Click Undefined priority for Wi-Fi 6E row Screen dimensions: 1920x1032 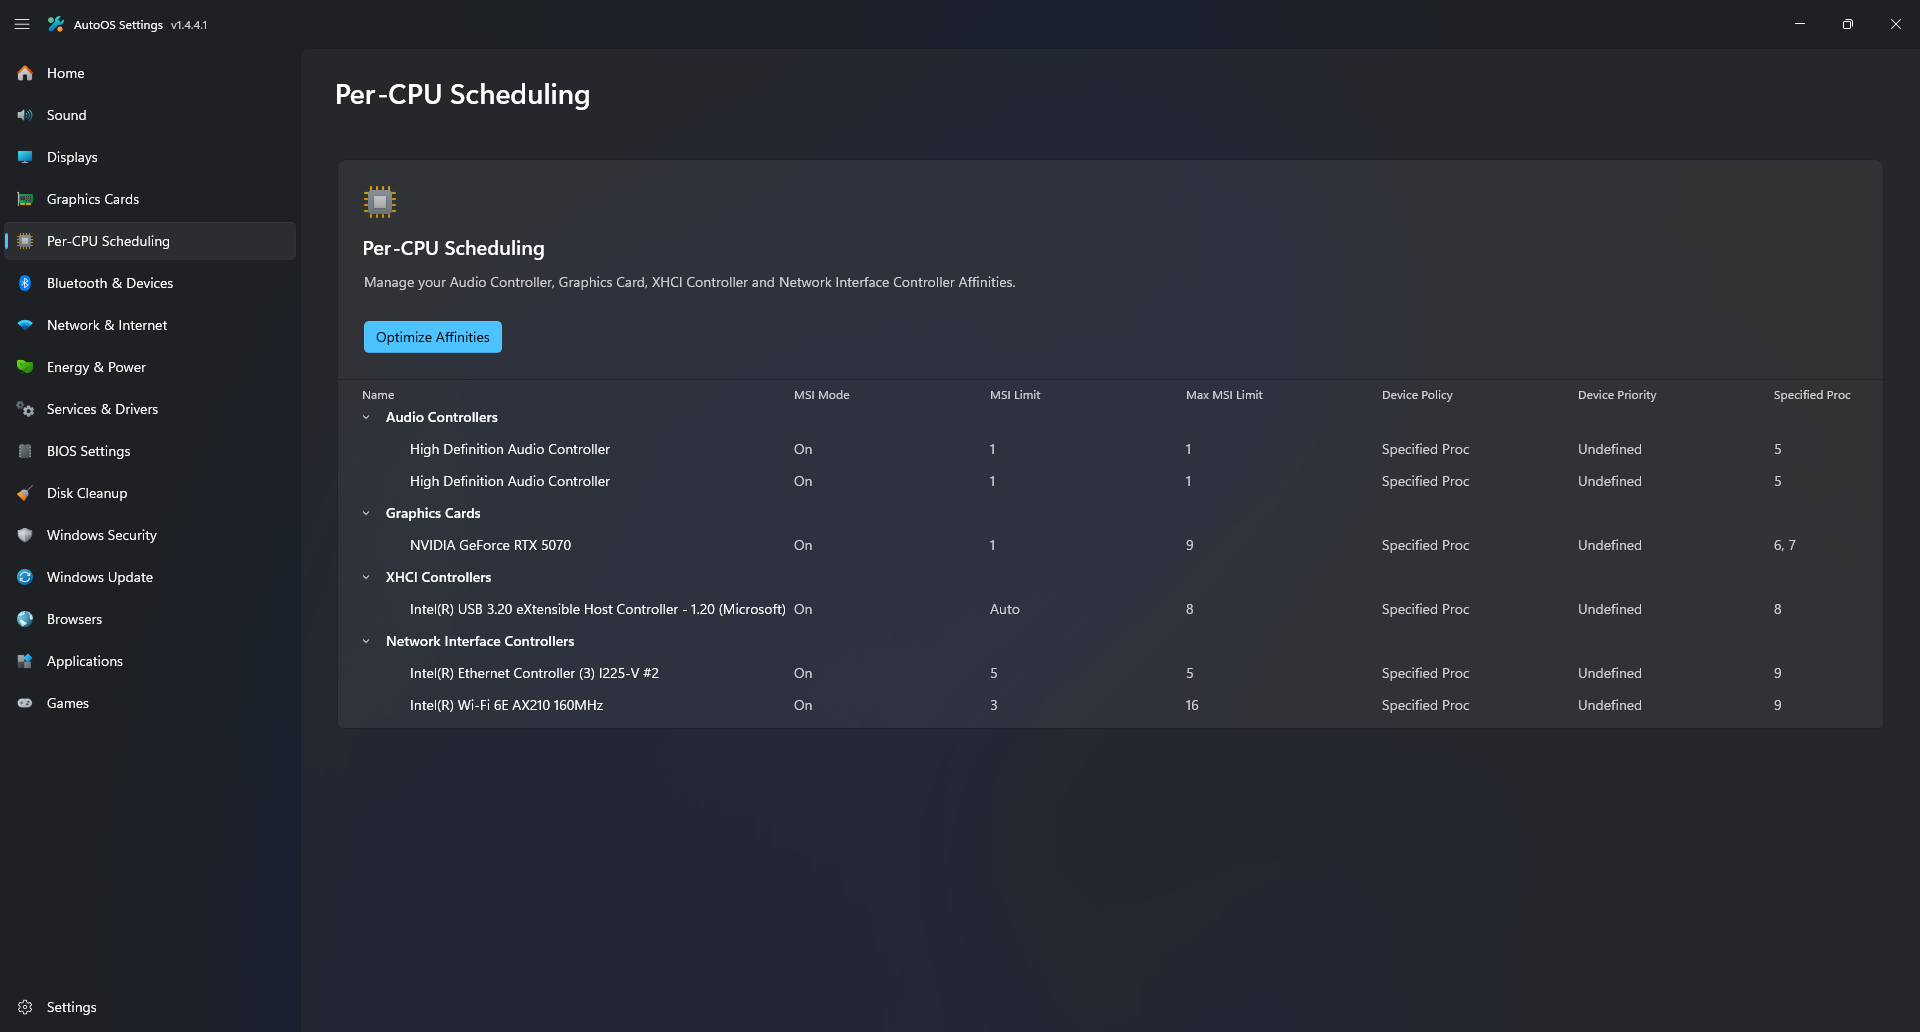(1610, 705)
